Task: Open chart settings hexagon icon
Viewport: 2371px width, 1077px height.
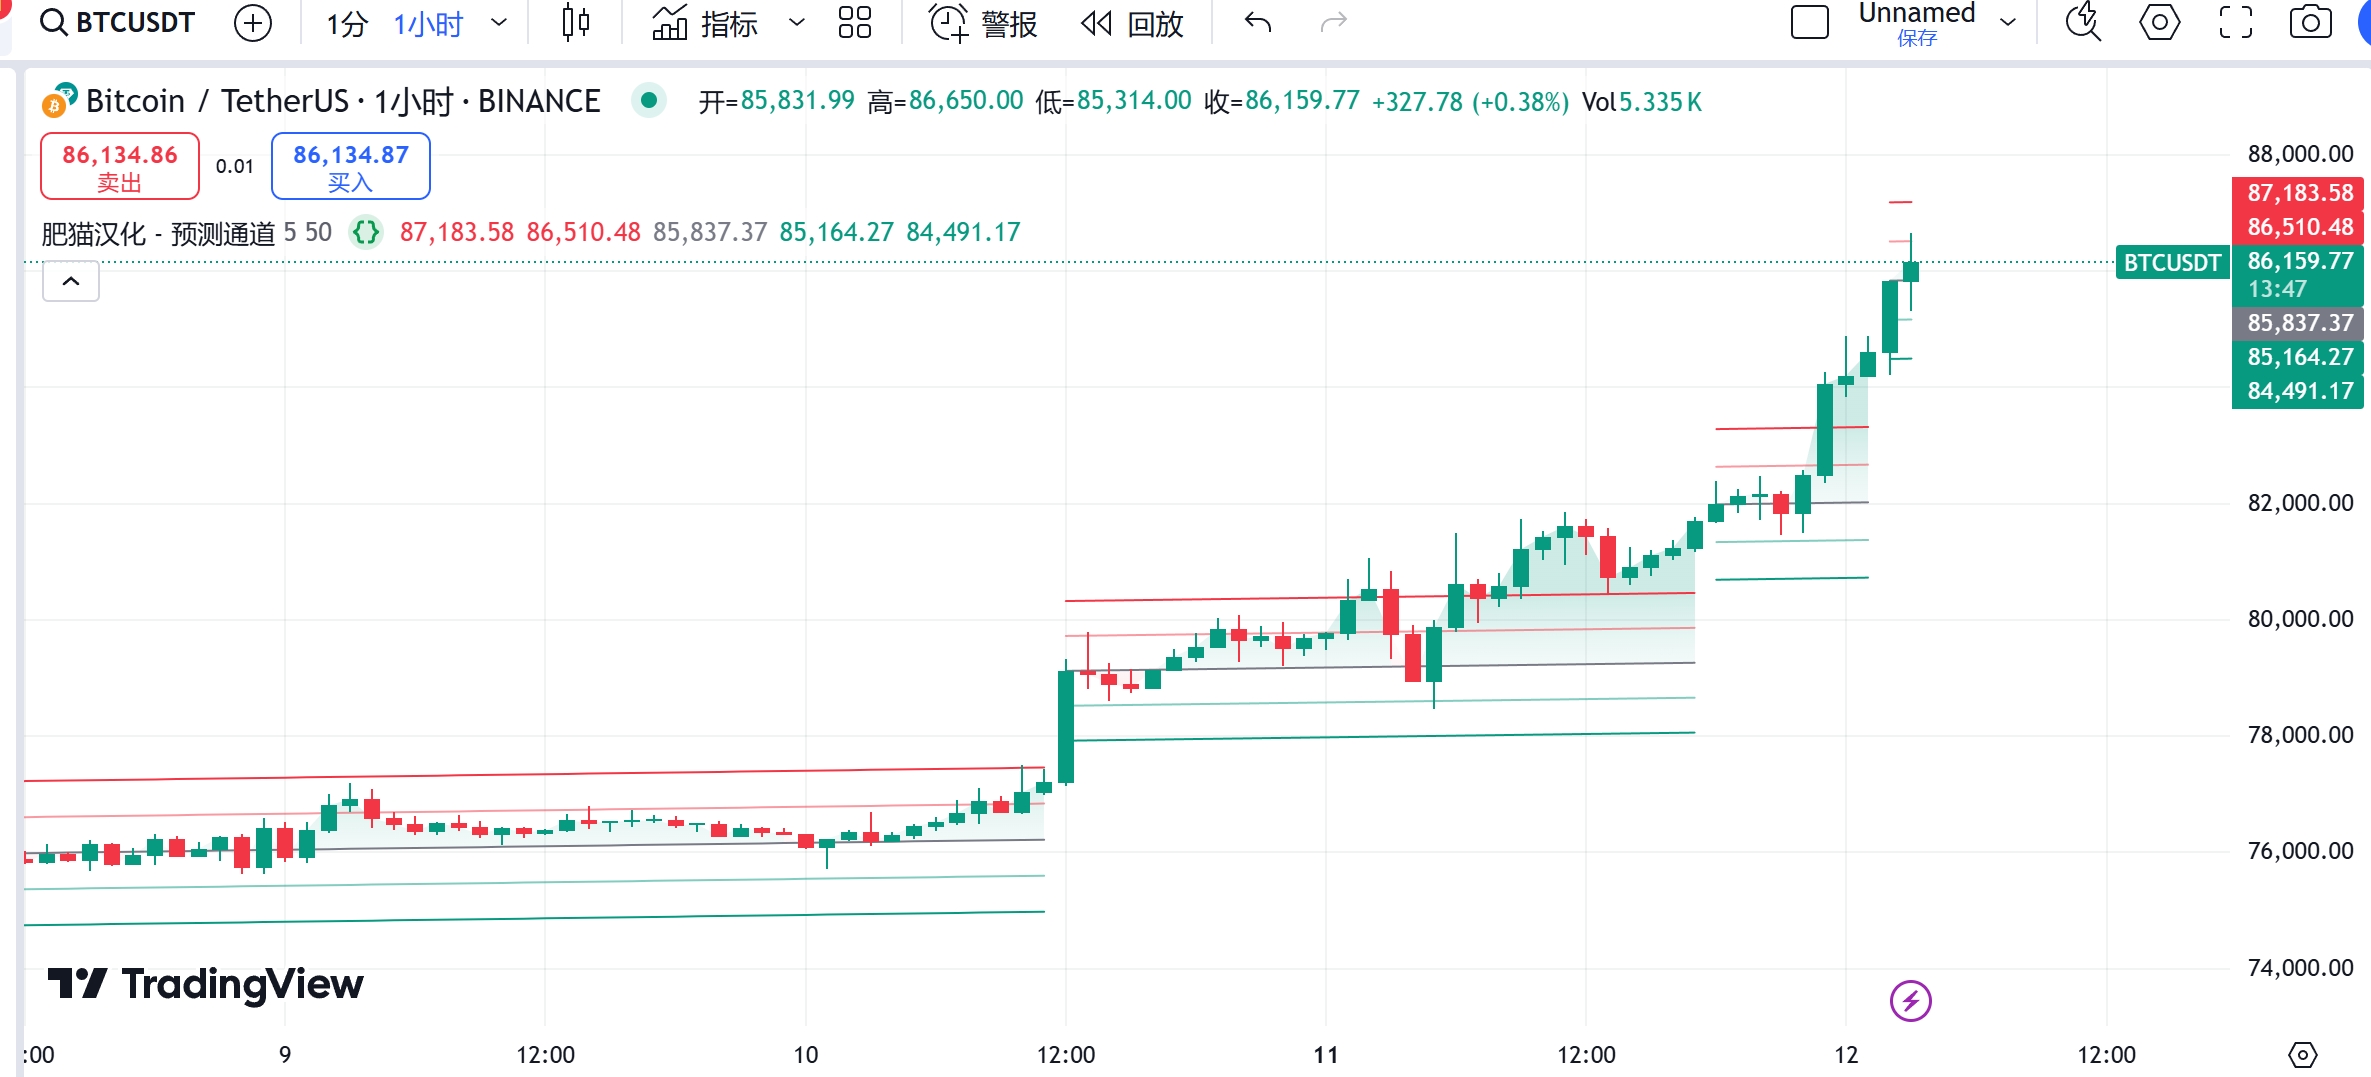Action: (2160, 22)
